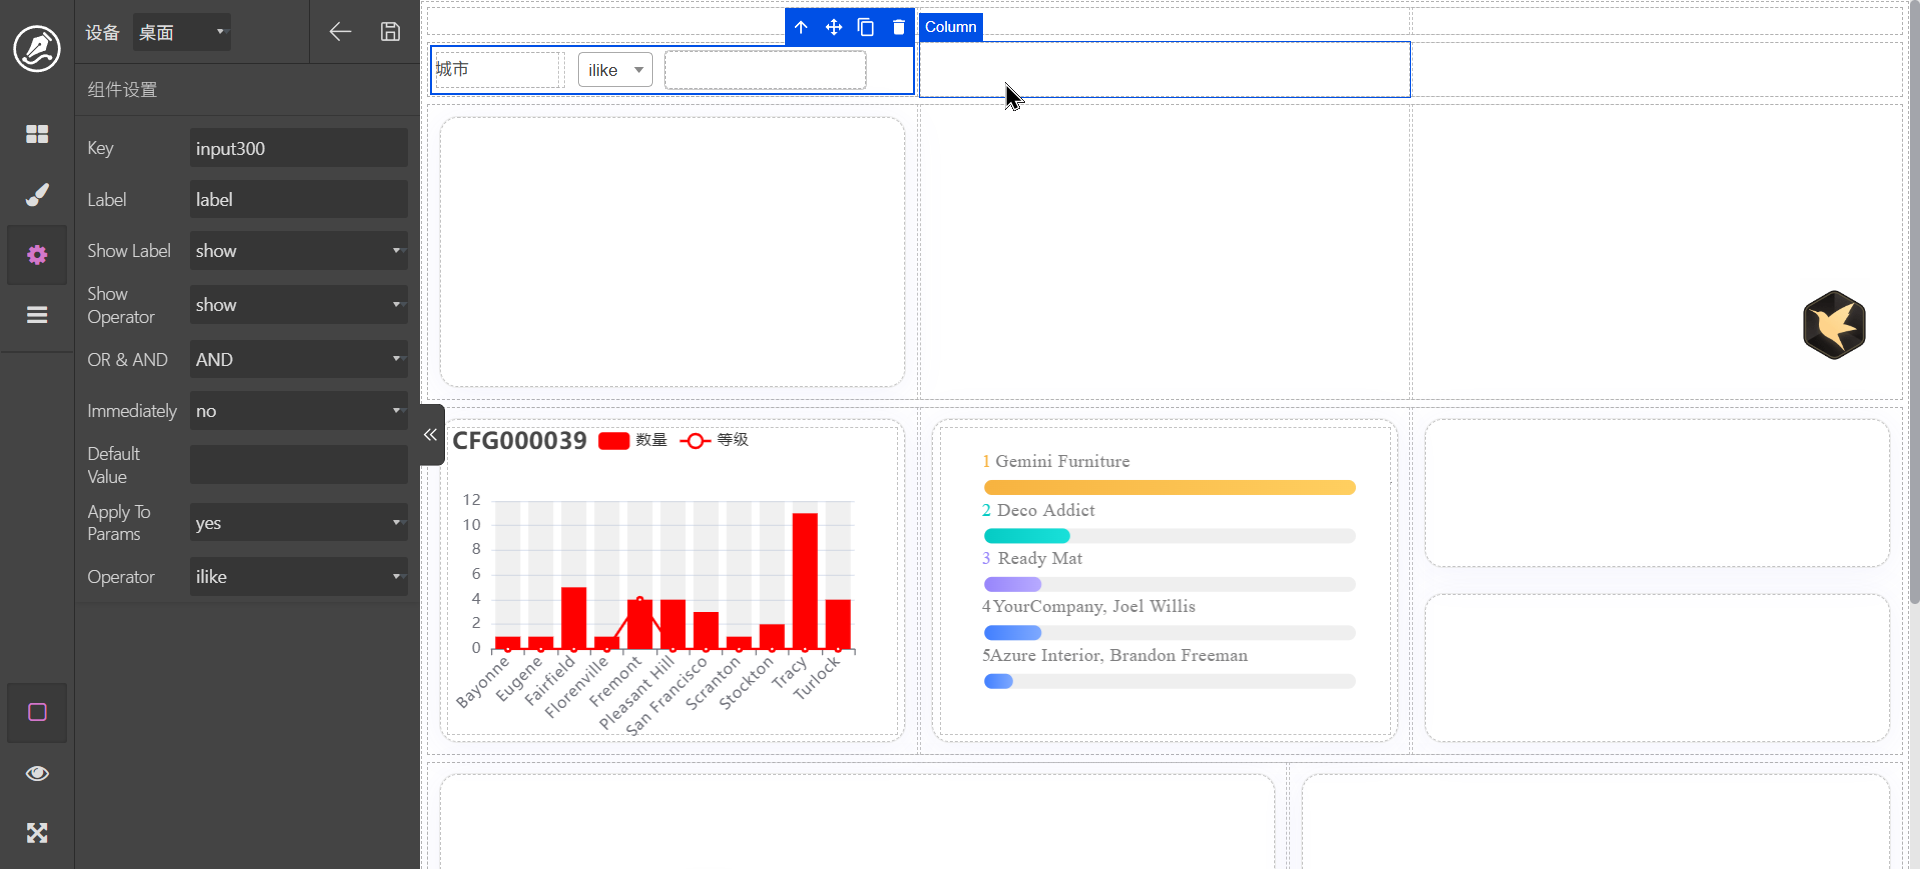
Task: Click the move crosshair icon on component
Action: (833, 27)
